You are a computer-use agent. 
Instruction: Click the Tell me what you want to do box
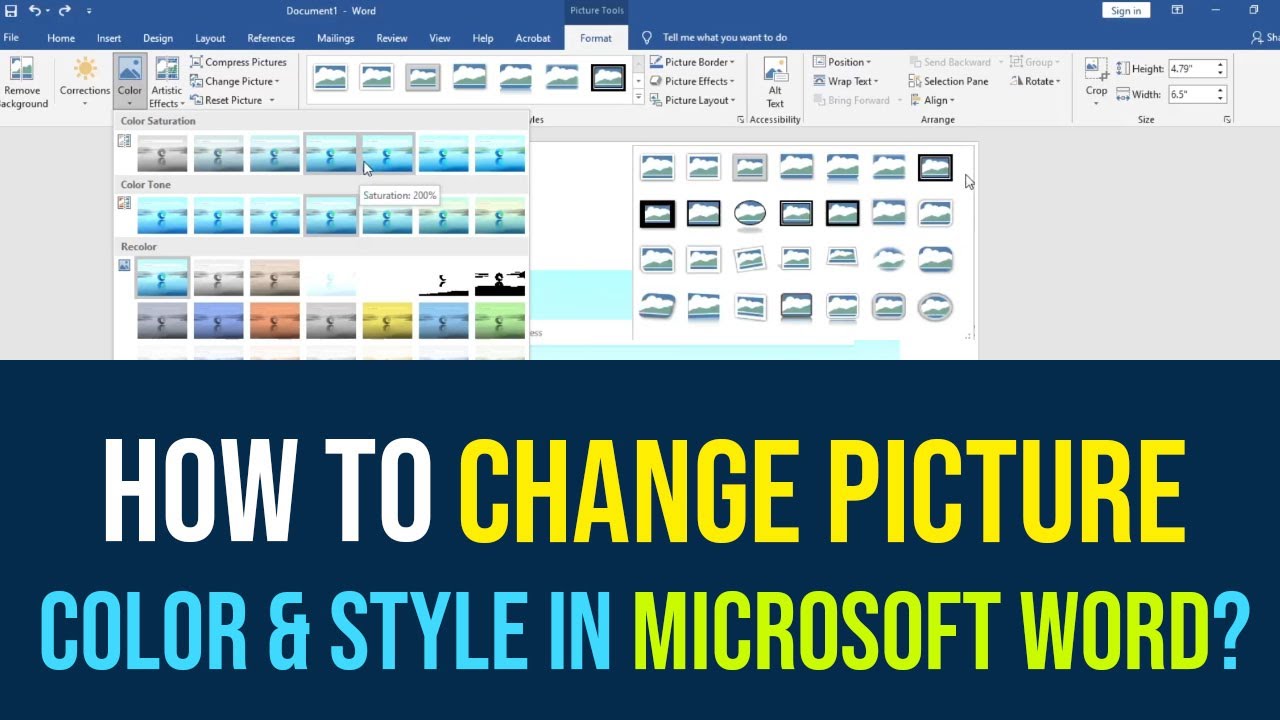pos(725,37)
